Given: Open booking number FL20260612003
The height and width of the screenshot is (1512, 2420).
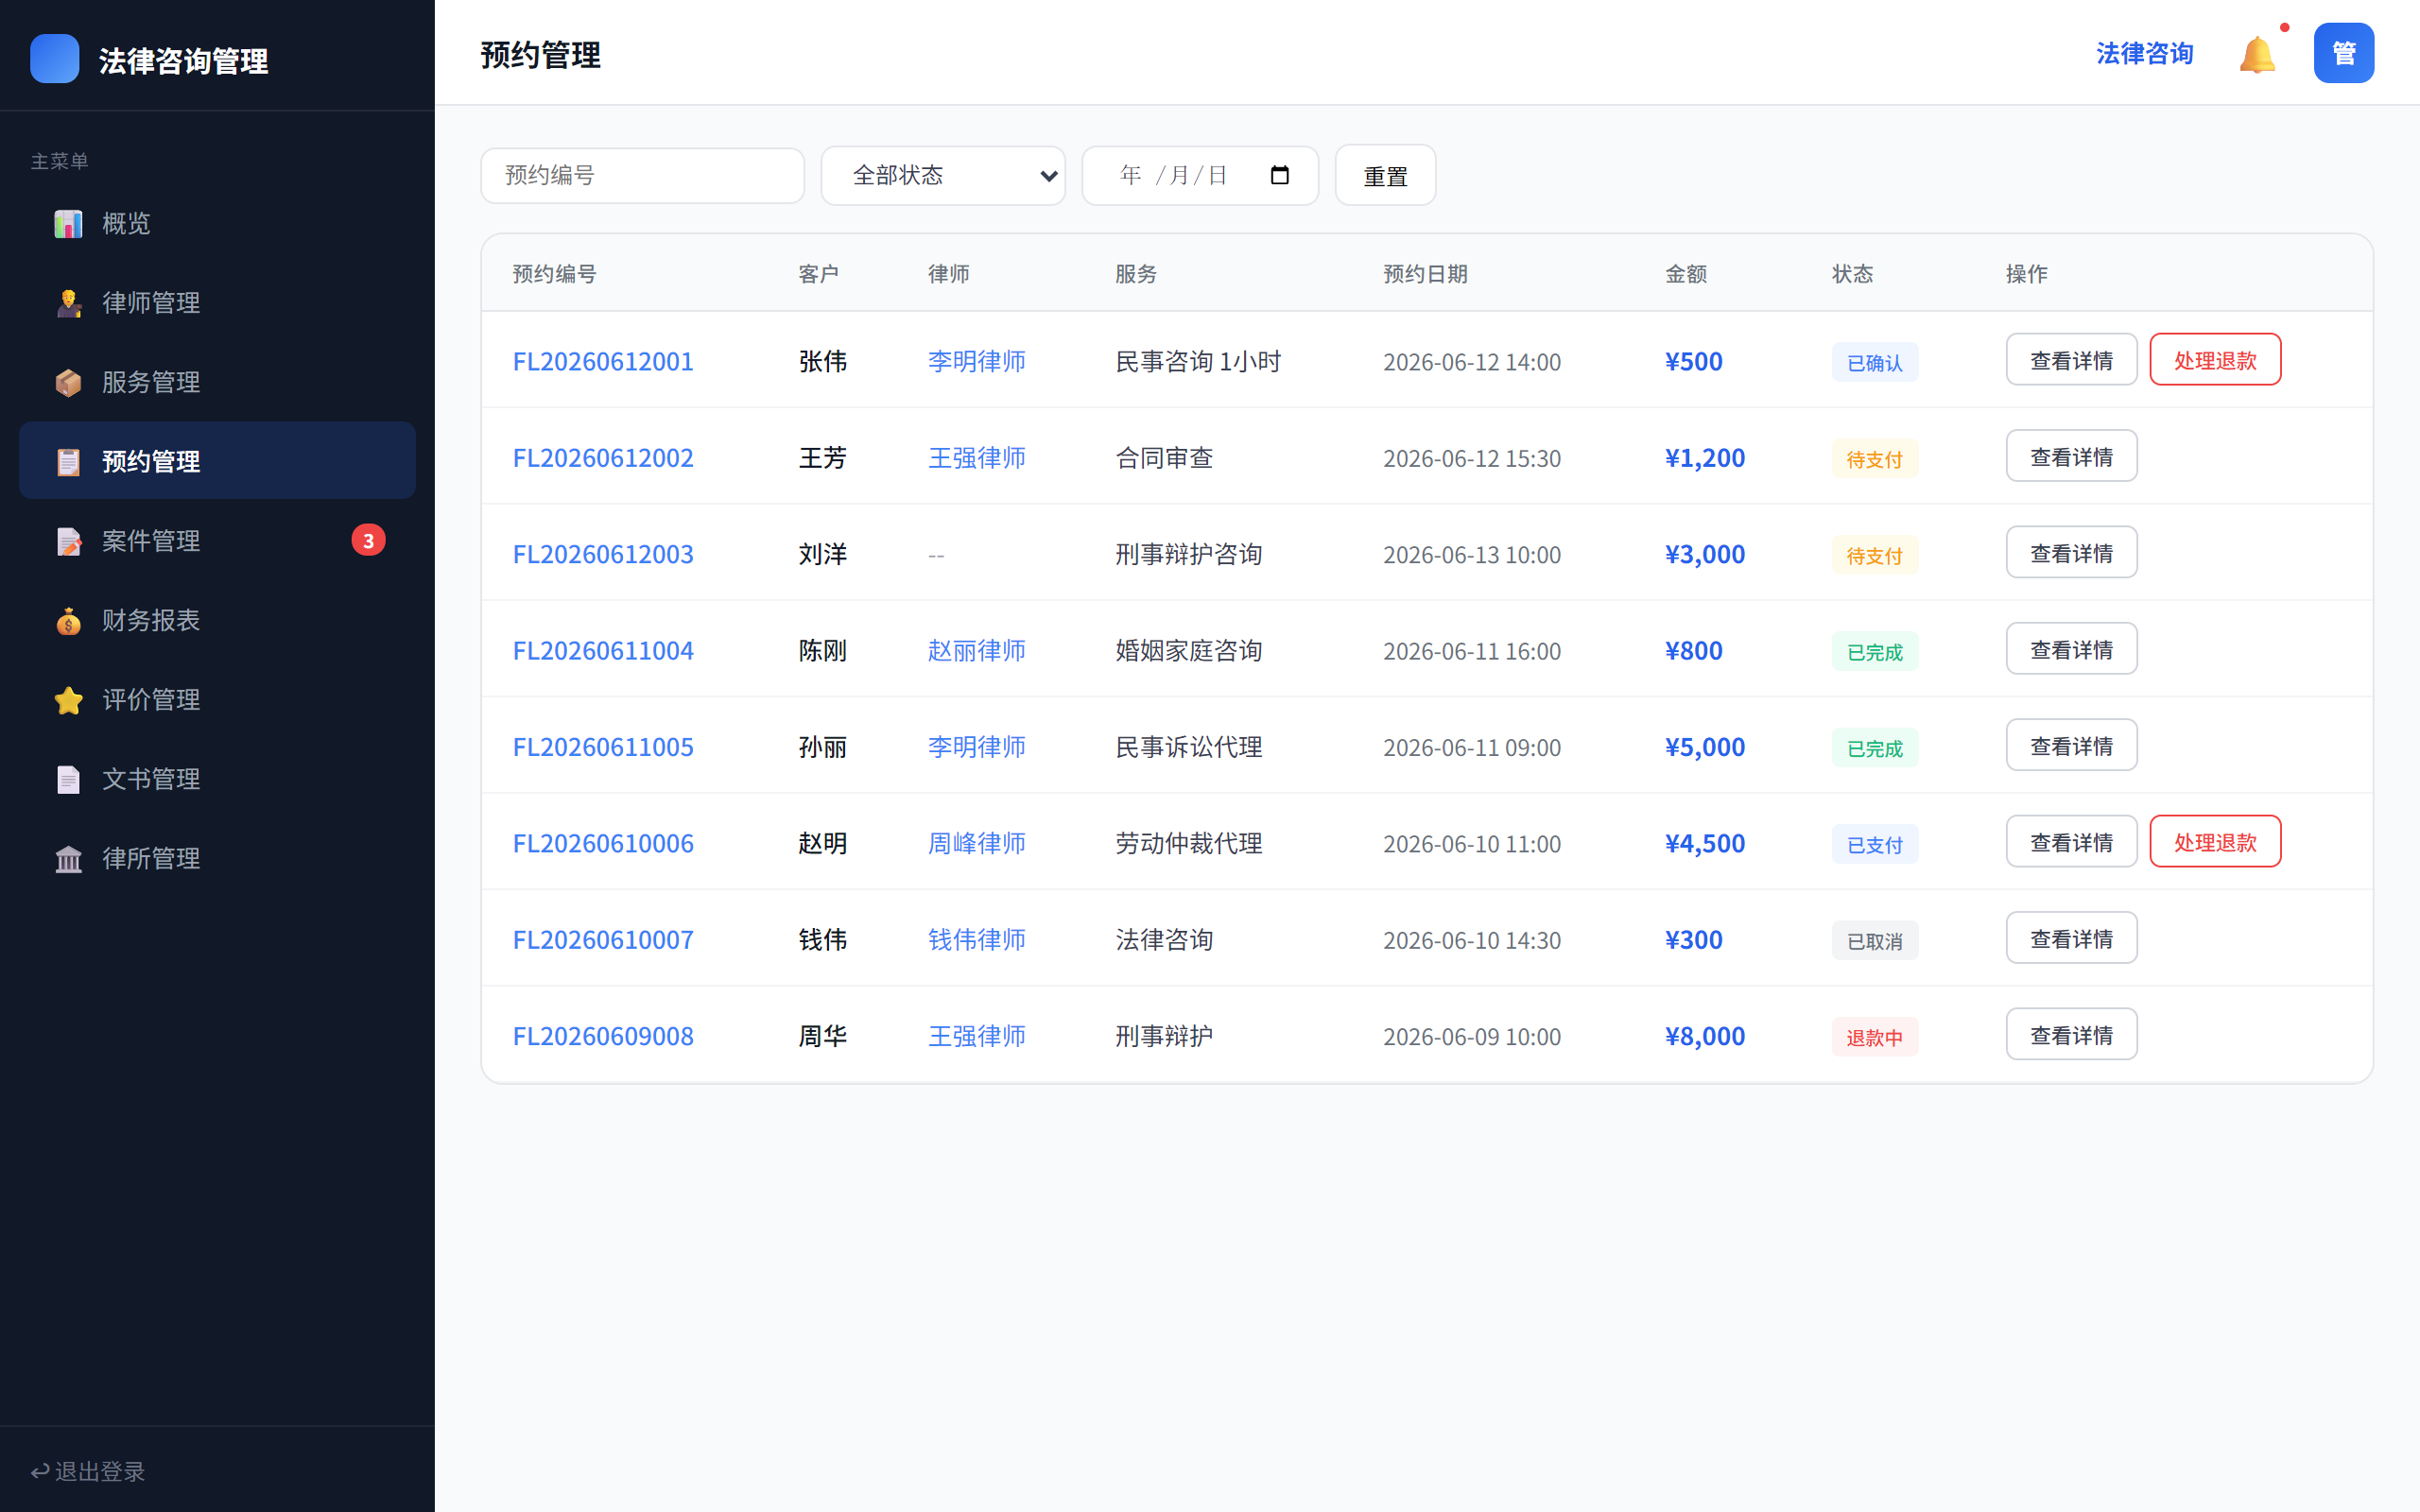Looking at the screenshot, I should pyautogui.click(x=603, y=554).
